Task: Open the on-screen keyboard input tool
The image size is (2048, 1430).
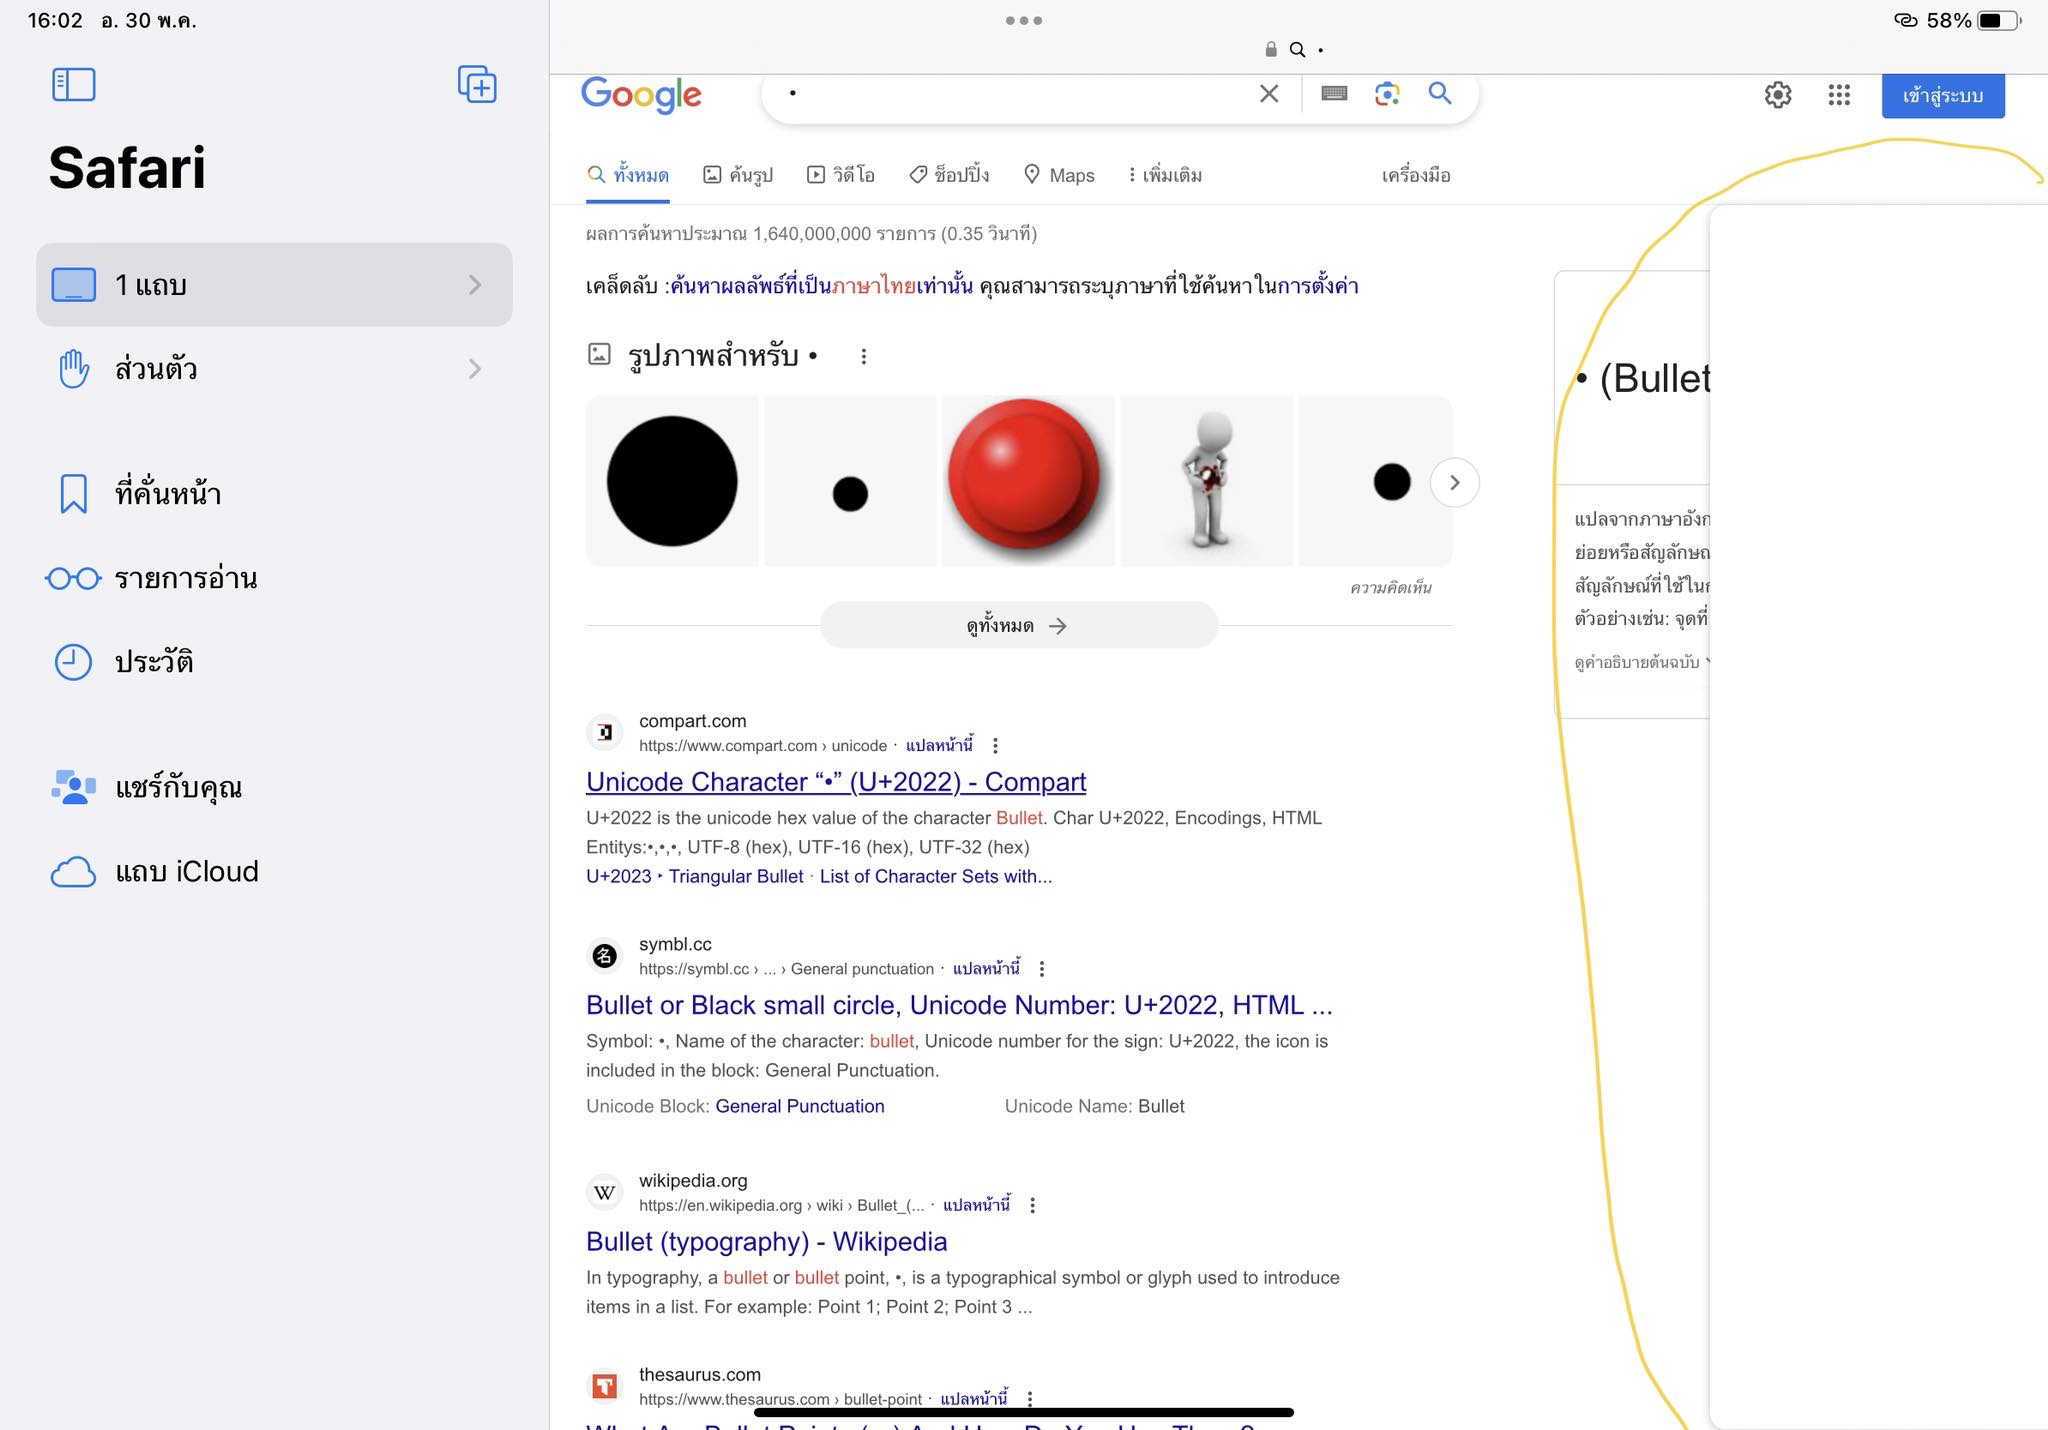Action: tap(1334, 94)
